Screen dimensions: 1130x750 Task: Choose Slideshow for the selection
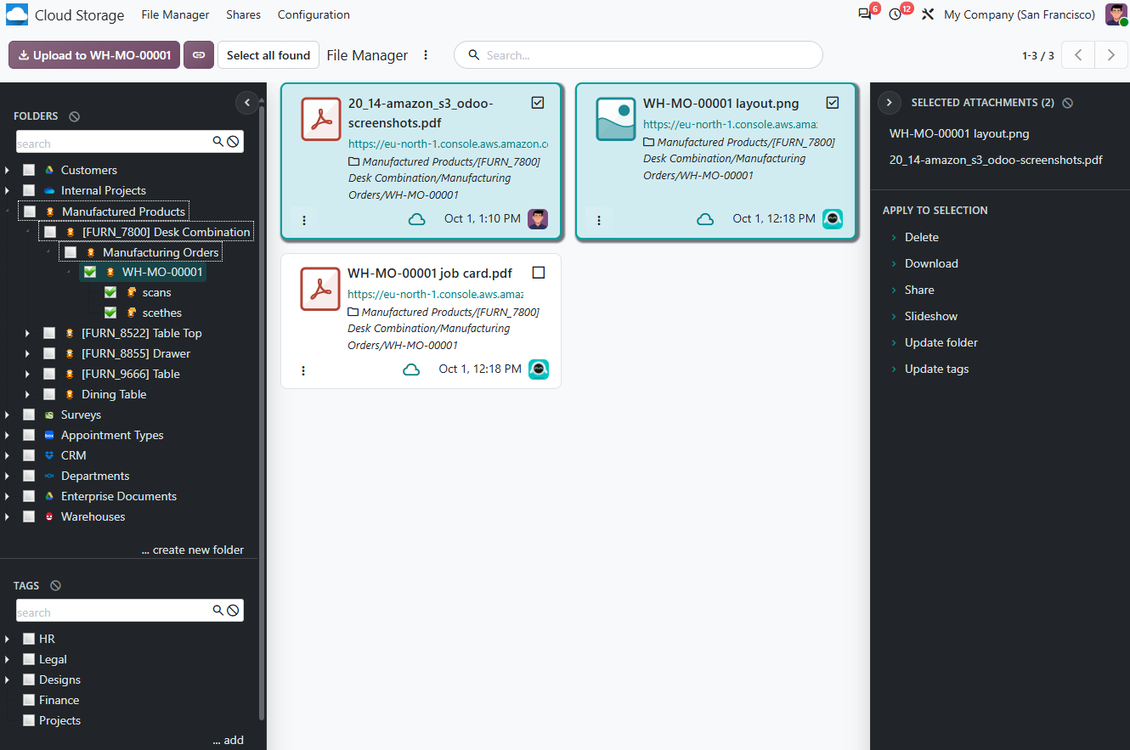pos(931,316)
